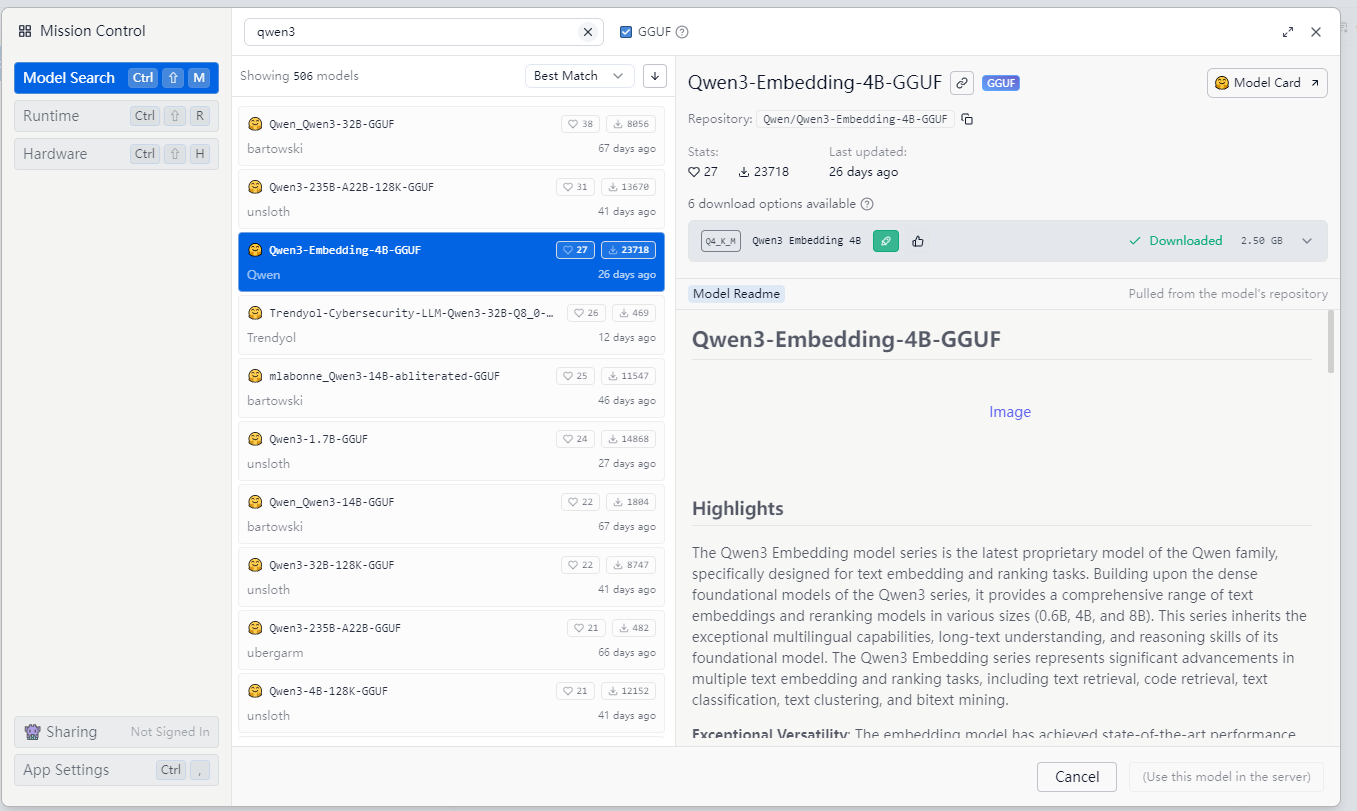
Task: Click the Cancel button
Action: tap(1077, 777)
